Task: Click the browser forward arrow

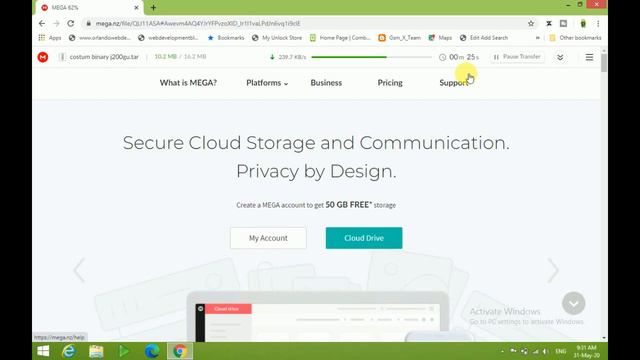Action: (56, 24)
